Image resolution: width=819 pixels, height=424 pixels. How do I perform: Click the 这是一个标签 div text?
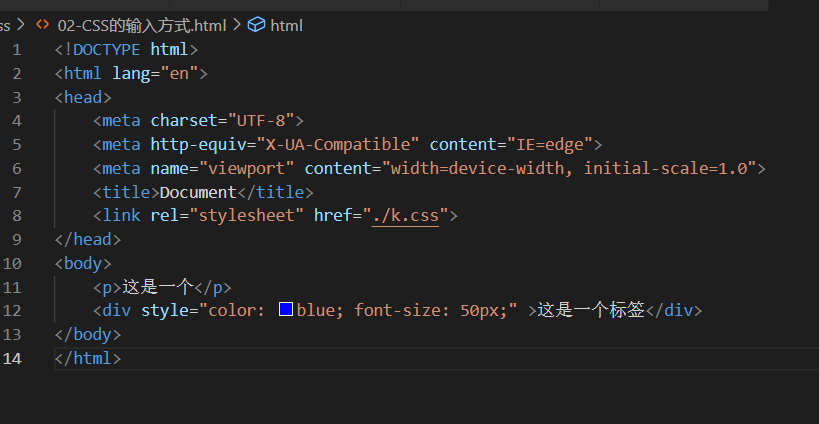[x=591, y=310]
